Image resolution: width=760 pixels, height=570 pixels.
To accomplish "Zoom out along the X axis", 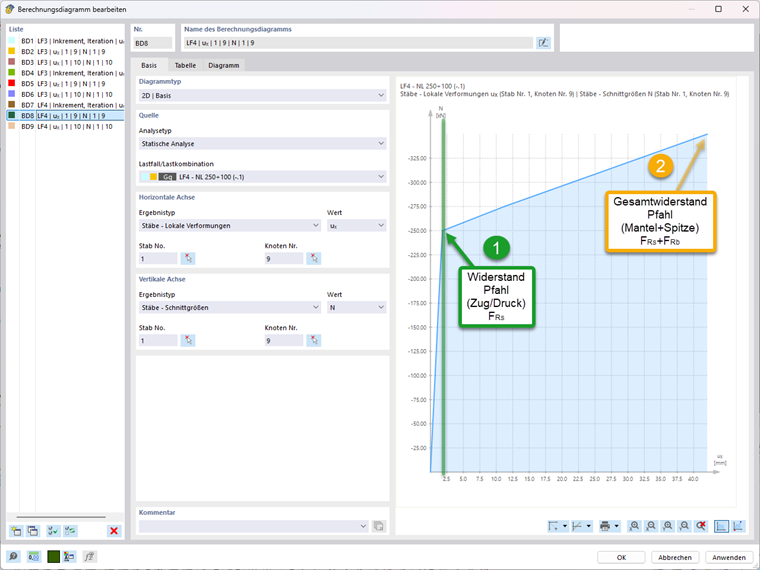I will 651,526.
